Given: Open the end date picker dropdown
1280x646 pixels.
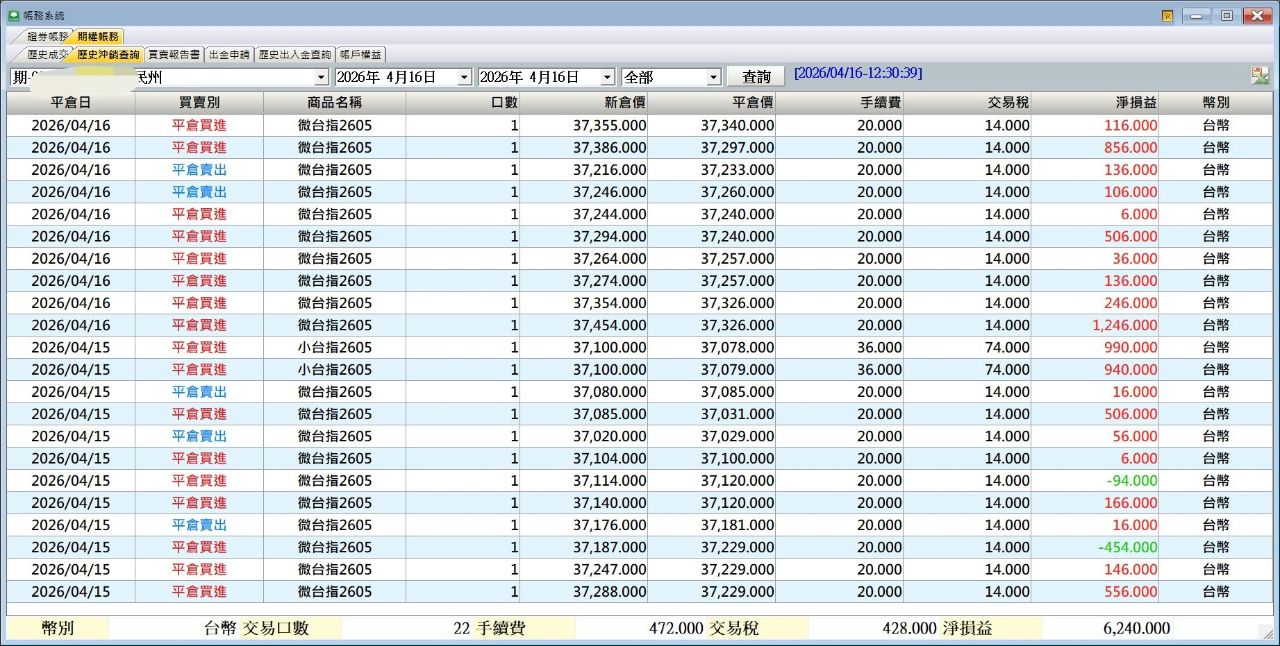Looking at the screenshot, I should 607,77.
